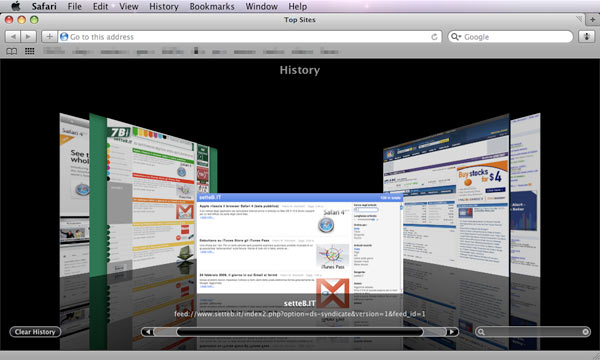
Task: Click the red close window button
Action: (9, 20)
